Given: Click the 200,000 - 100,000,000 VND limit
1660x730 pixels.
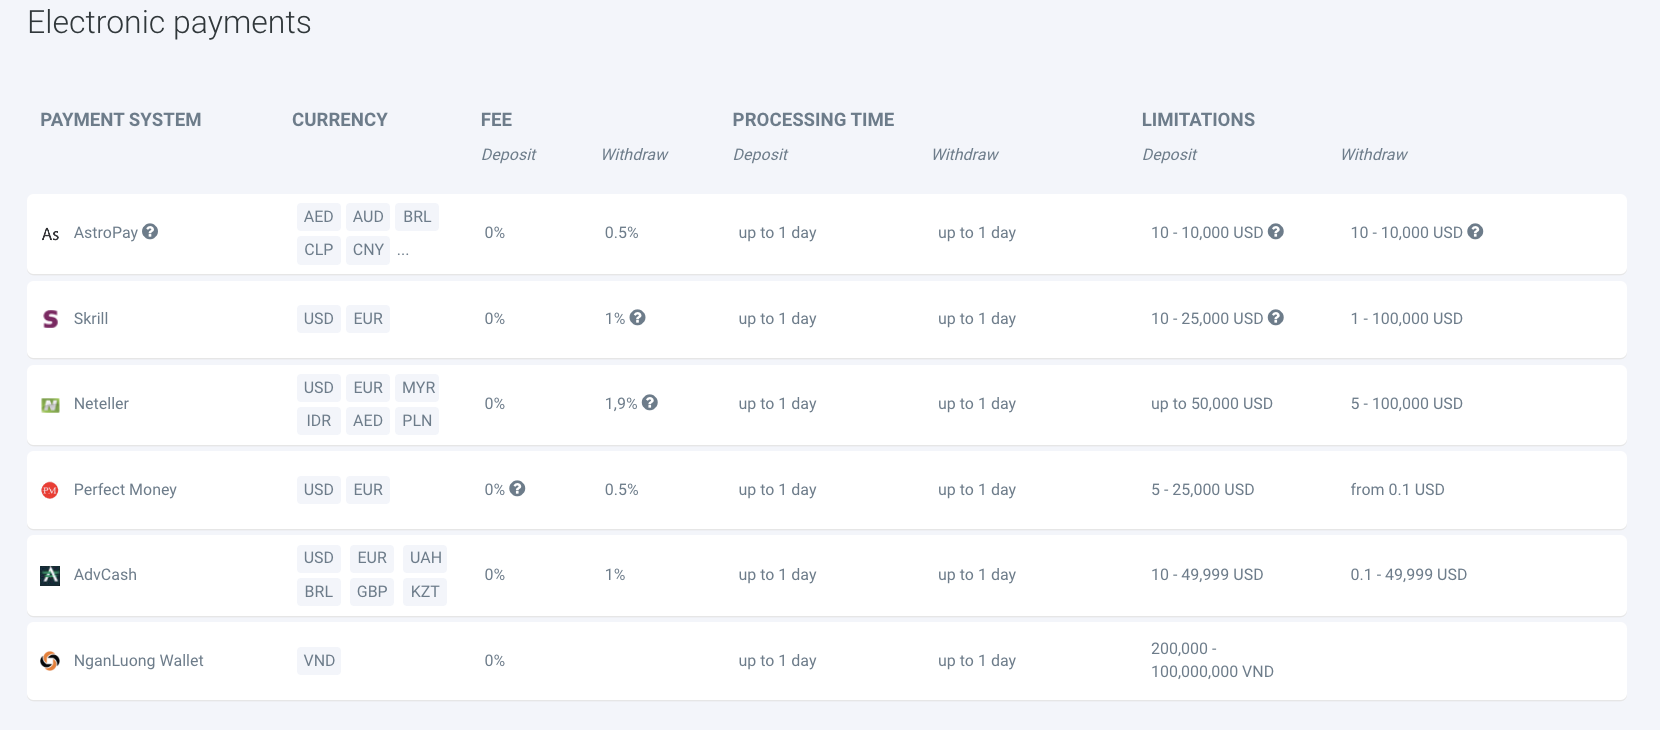Looking at the screenshot, I should [1212, 660].
